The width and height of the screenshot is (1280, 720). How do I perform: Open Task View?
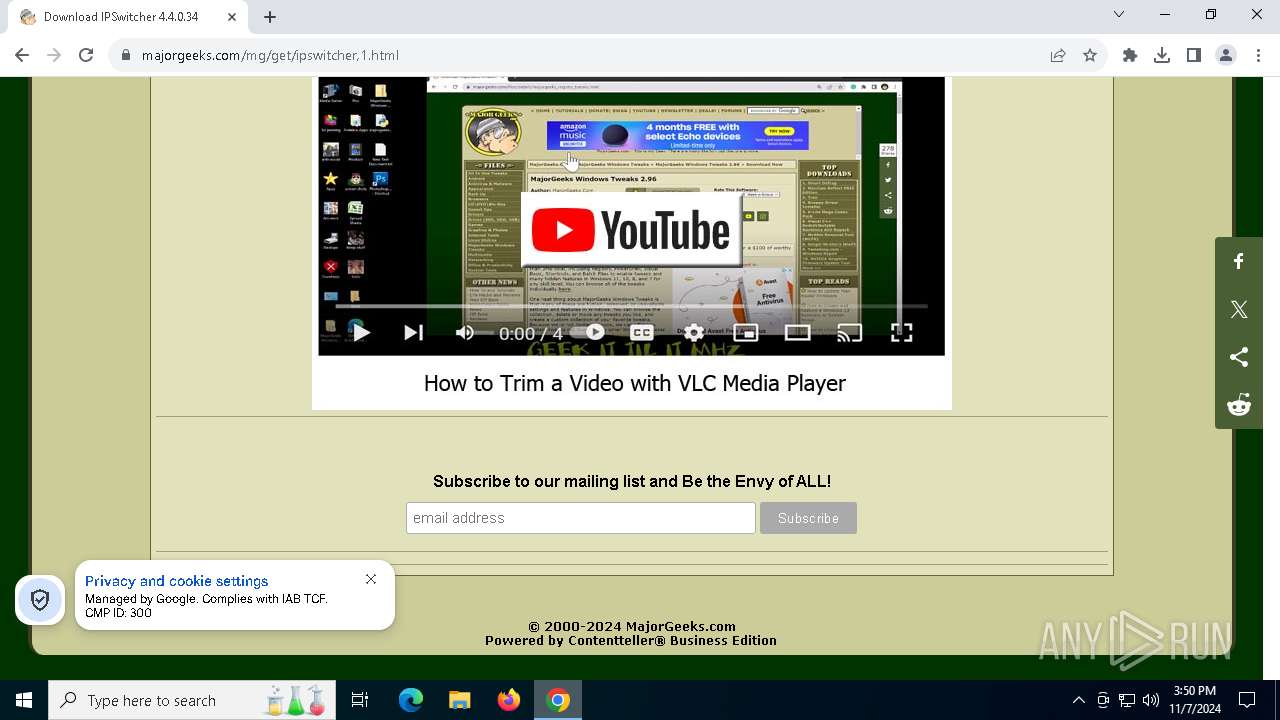[360, 700]
